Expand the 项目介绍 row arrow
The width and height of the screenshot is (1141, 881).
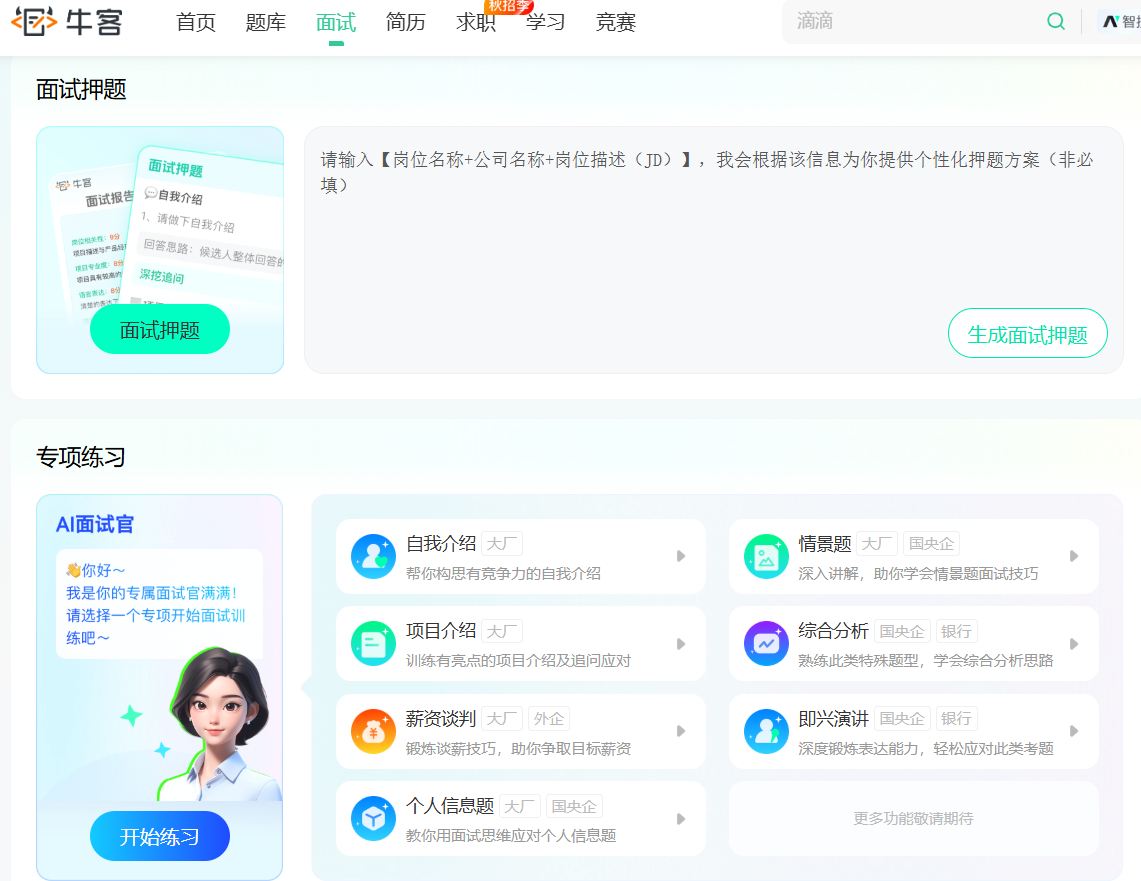[681, 644]
